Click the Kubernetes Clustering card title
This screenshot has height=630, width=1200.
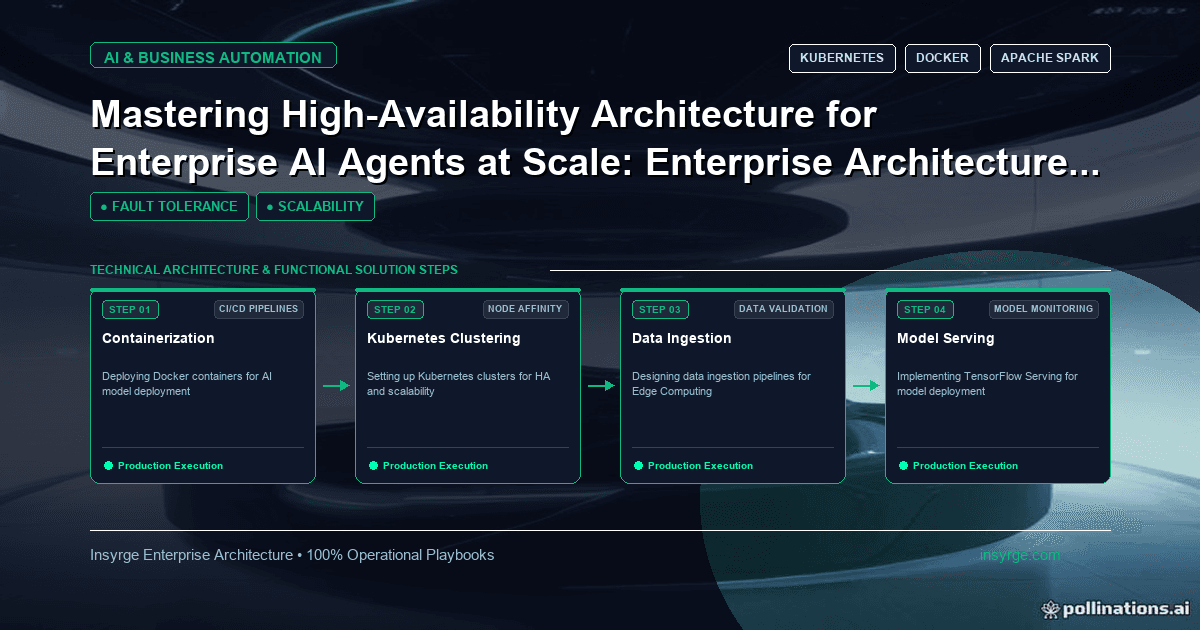coord(444,338)
